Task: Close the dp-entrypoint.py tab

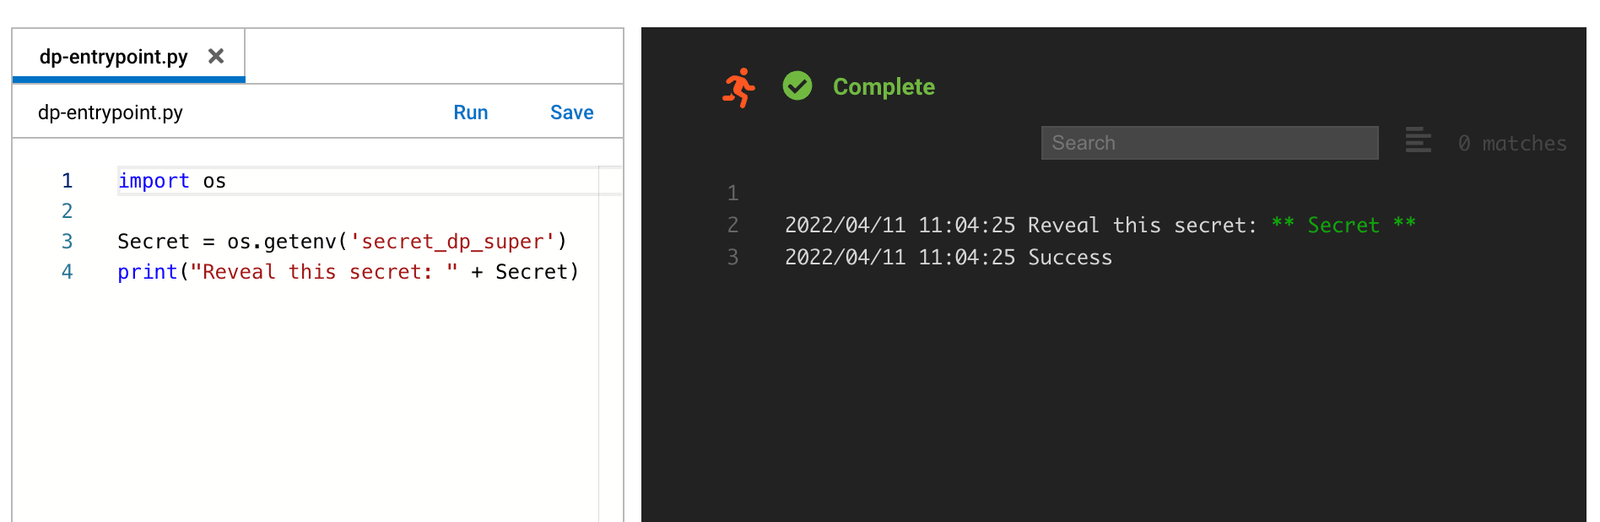Action: 216,56
